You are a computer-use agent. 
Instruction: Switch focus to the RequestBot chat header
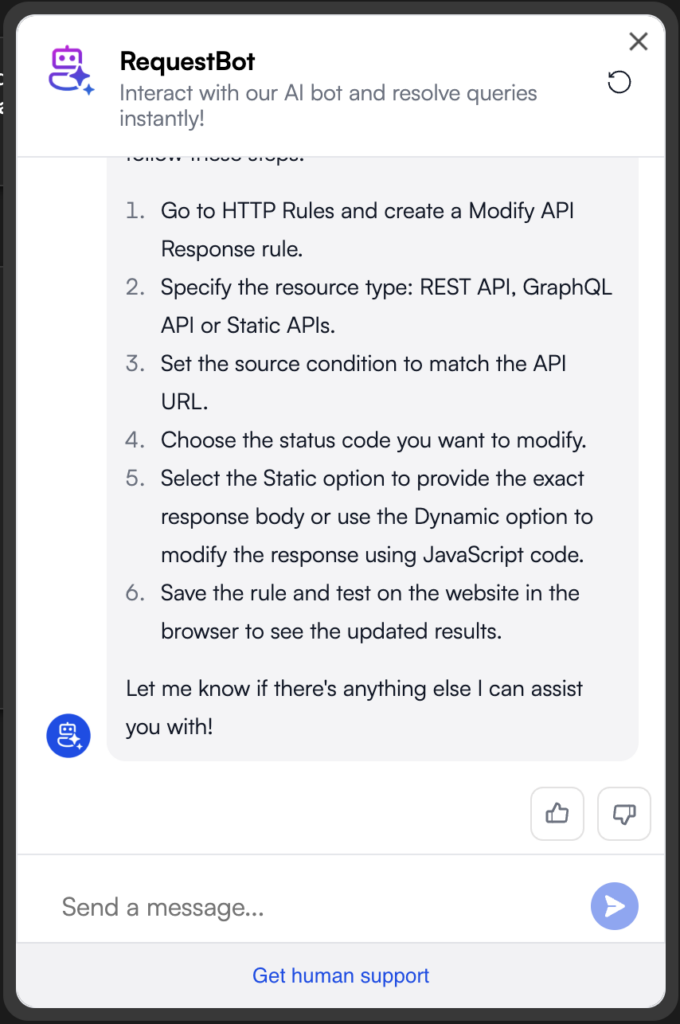tap(187, 61)
